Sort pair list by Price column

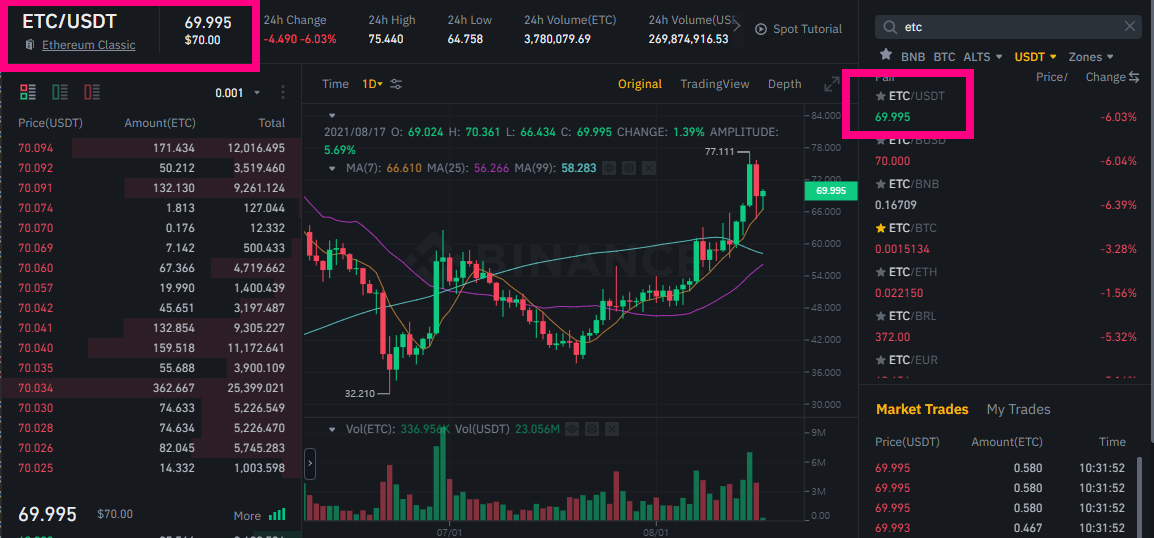coord(1051,77)
